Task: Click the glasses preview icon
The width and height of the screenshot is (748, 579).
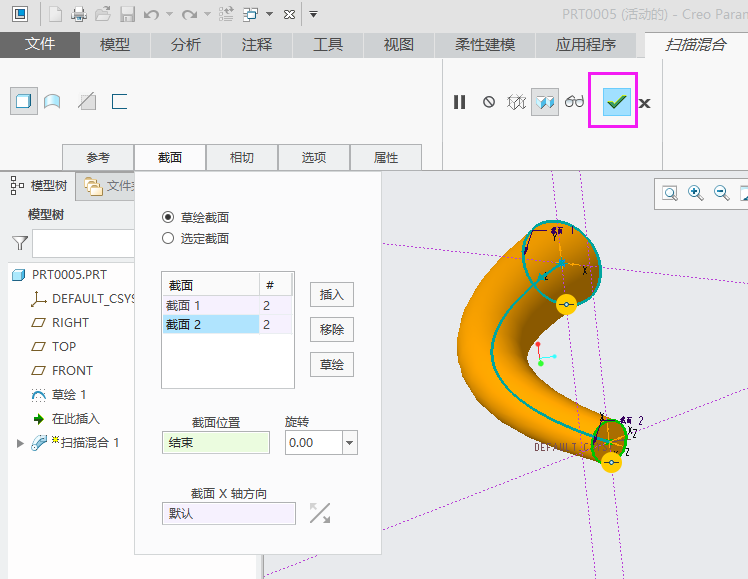Action: coord(574,102)
